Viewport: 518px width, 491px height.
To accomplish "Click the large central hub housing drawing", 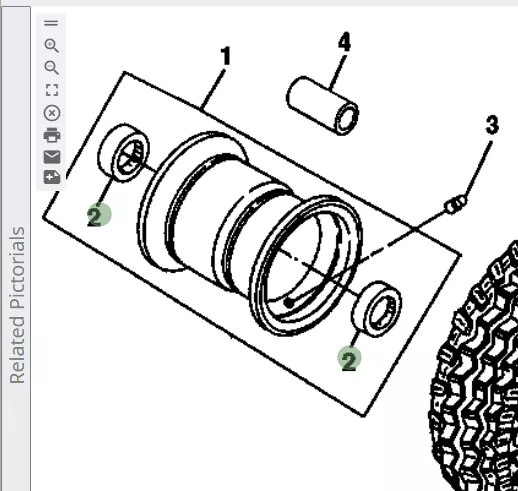I will click(250, 233).
